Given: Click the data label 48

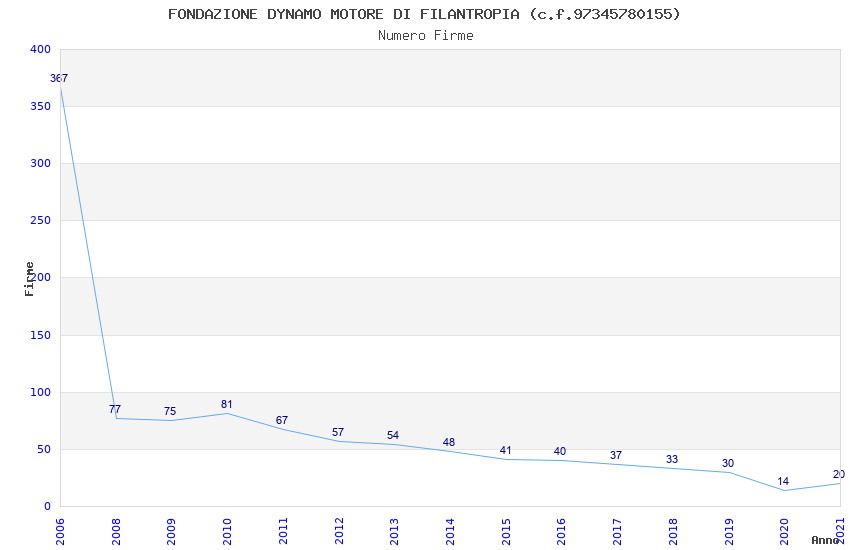Looking at the screenshot, I should [x=449, y=442].
